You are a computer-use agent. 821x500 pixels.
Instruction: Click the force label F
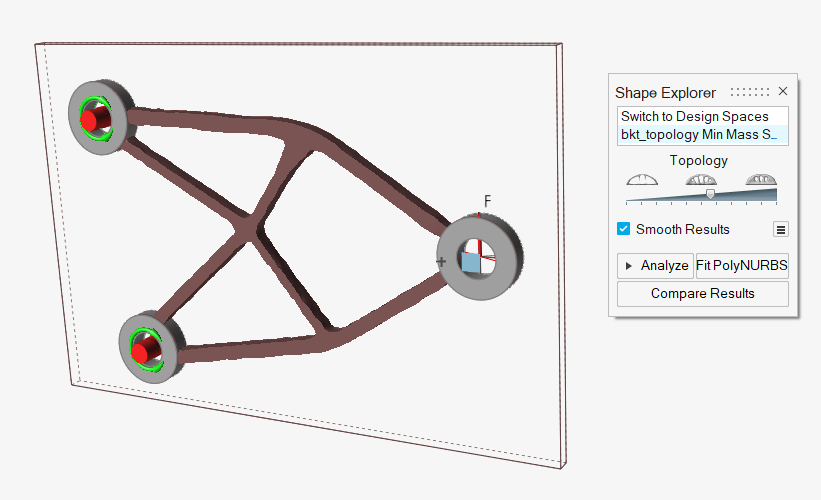click(487, 200)
